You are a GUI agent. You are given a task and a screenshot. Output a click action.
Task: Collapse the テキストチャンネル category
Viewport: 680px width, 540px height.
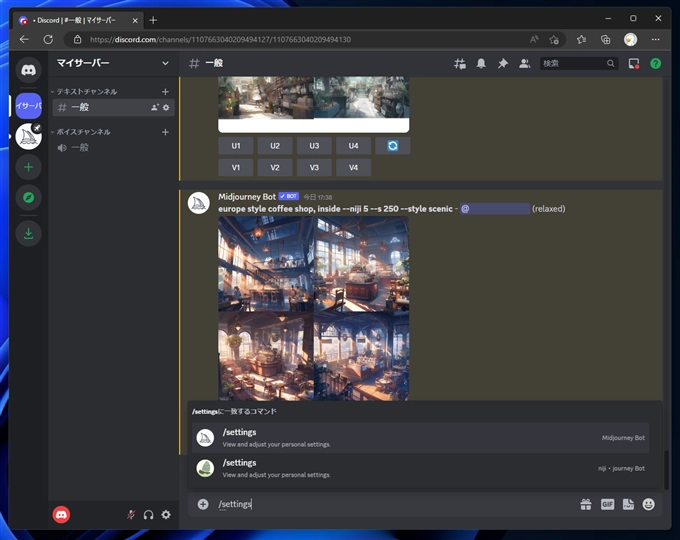87,91
